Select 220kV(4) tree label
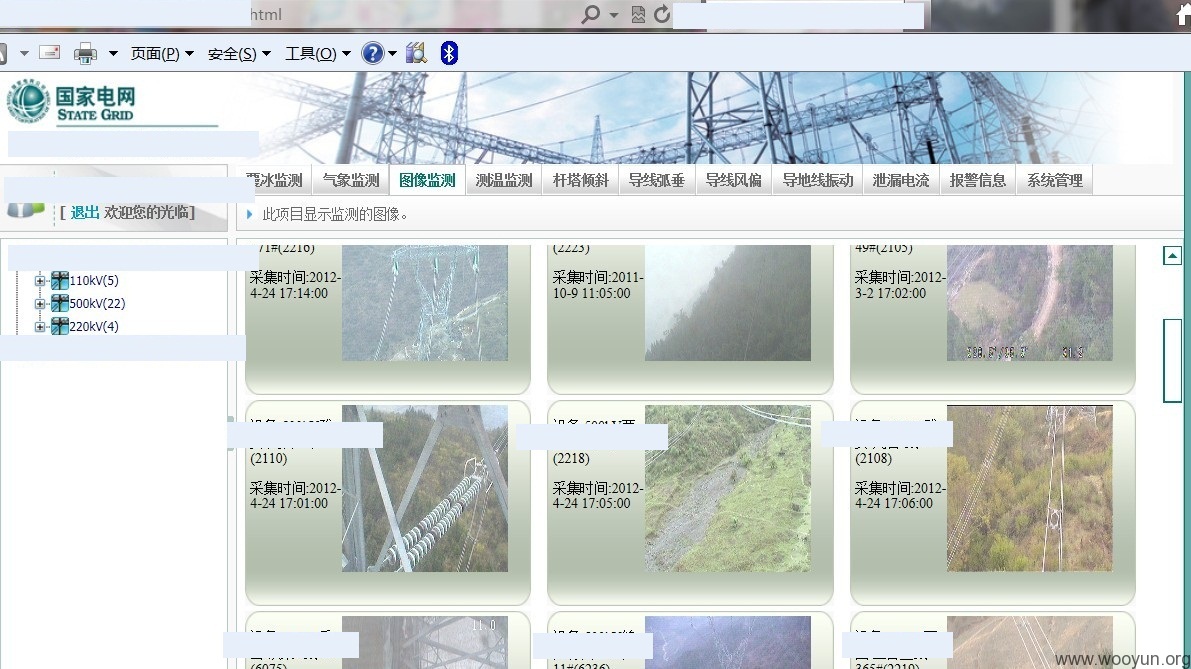 (94, 327)
